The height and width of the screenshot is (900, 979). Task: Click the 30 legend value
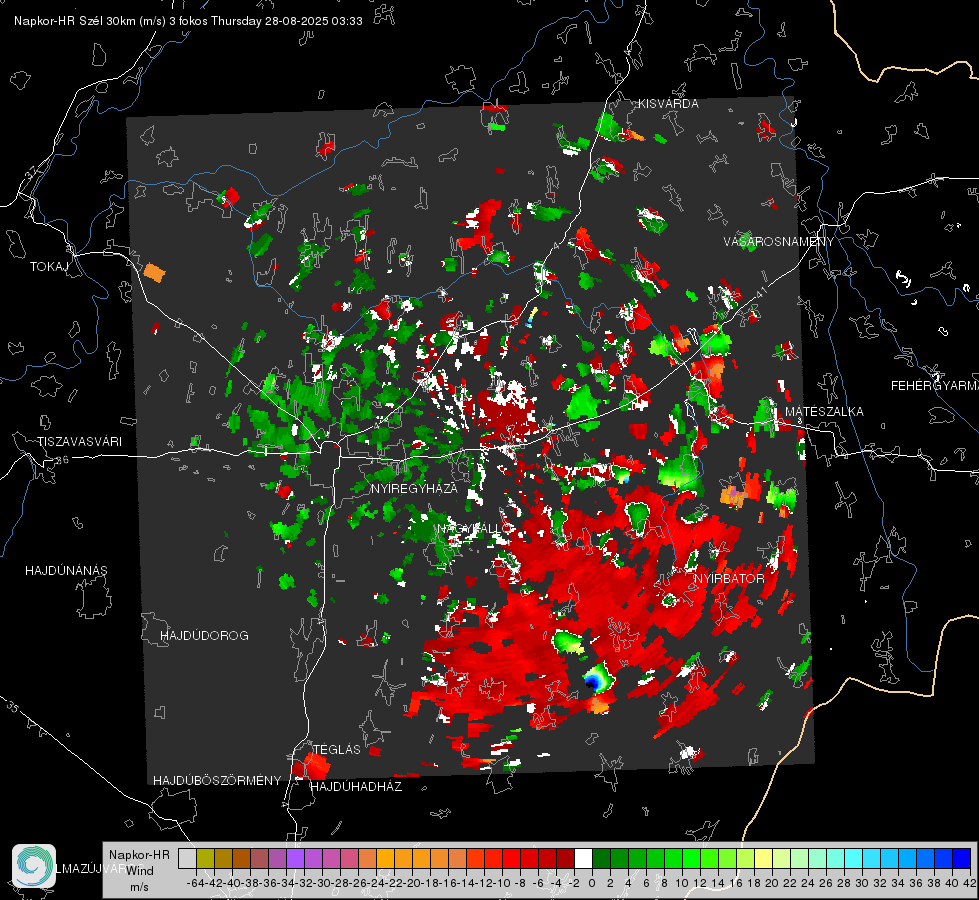coord(862,883)
